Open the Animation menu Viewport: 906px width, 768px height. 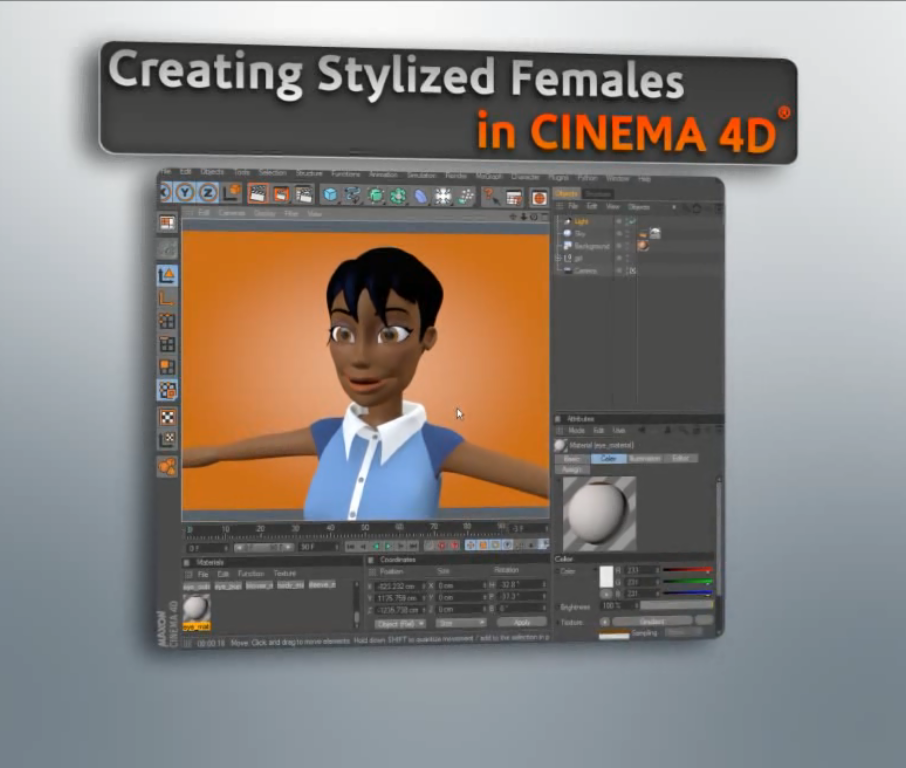click(383, 175)
